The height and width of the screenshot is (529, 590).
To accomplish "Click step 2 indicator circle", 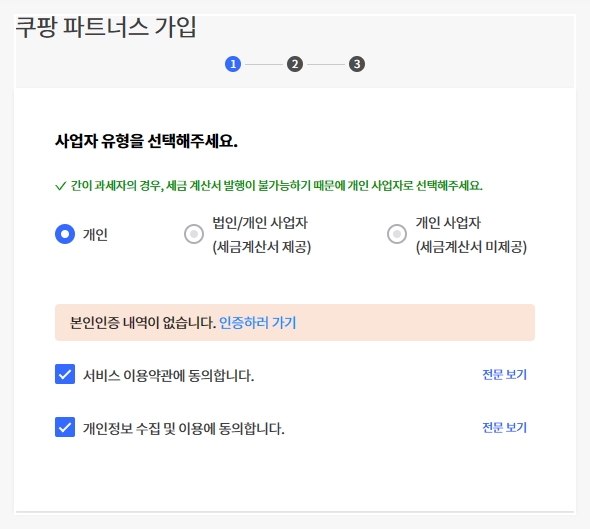I will pos(295,64).
